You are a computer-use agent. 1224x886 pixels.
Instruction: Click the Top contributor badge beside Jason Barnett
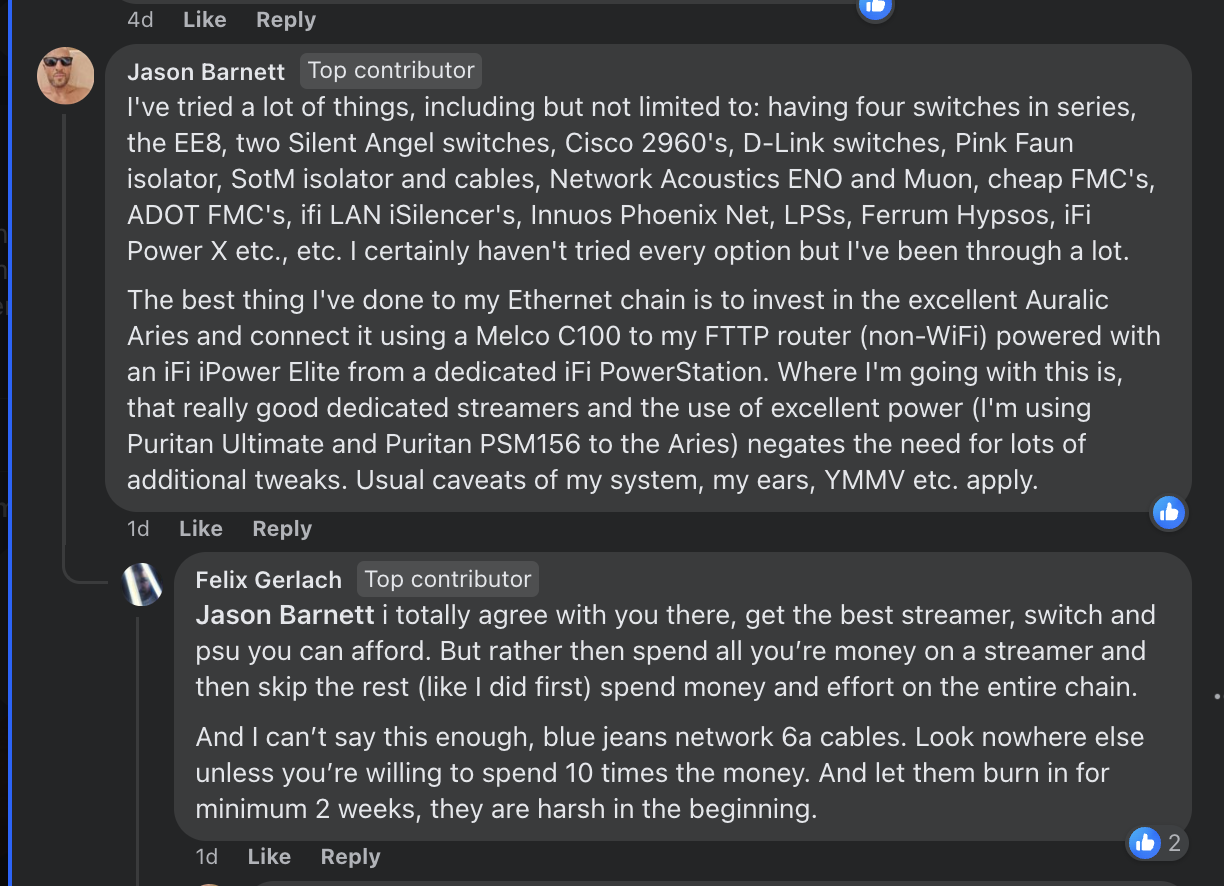coord(391,71)
